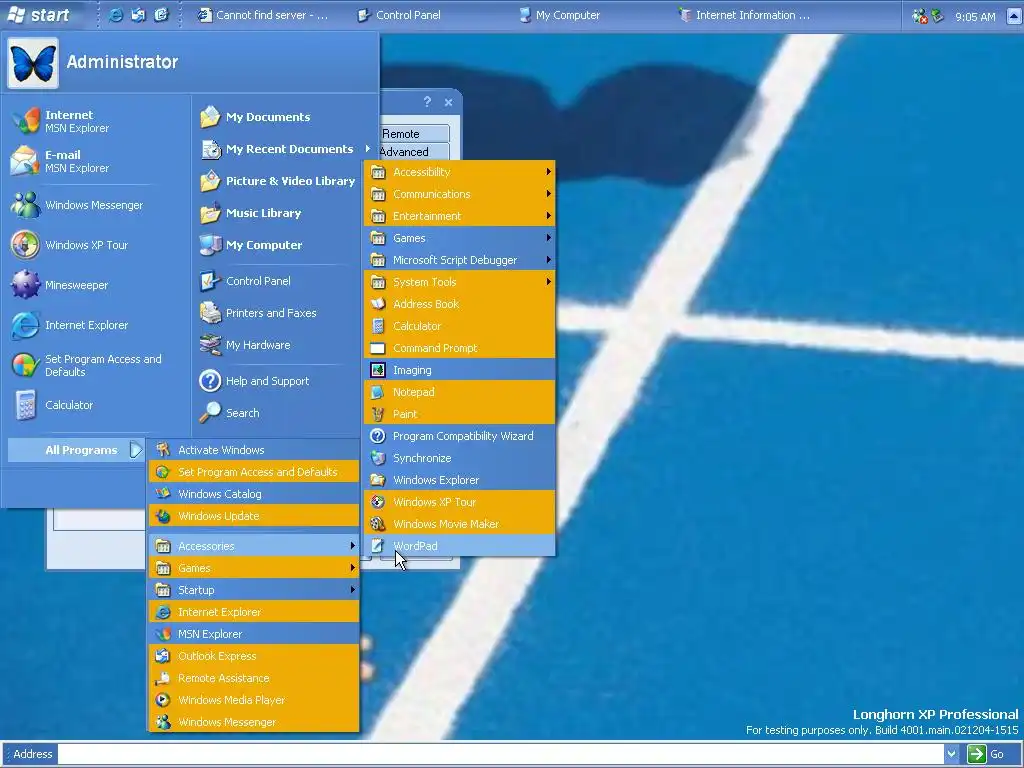Click the All Programs button
Screen dimensions: 1024x768
pyautogui.click(x=76, y=450)
